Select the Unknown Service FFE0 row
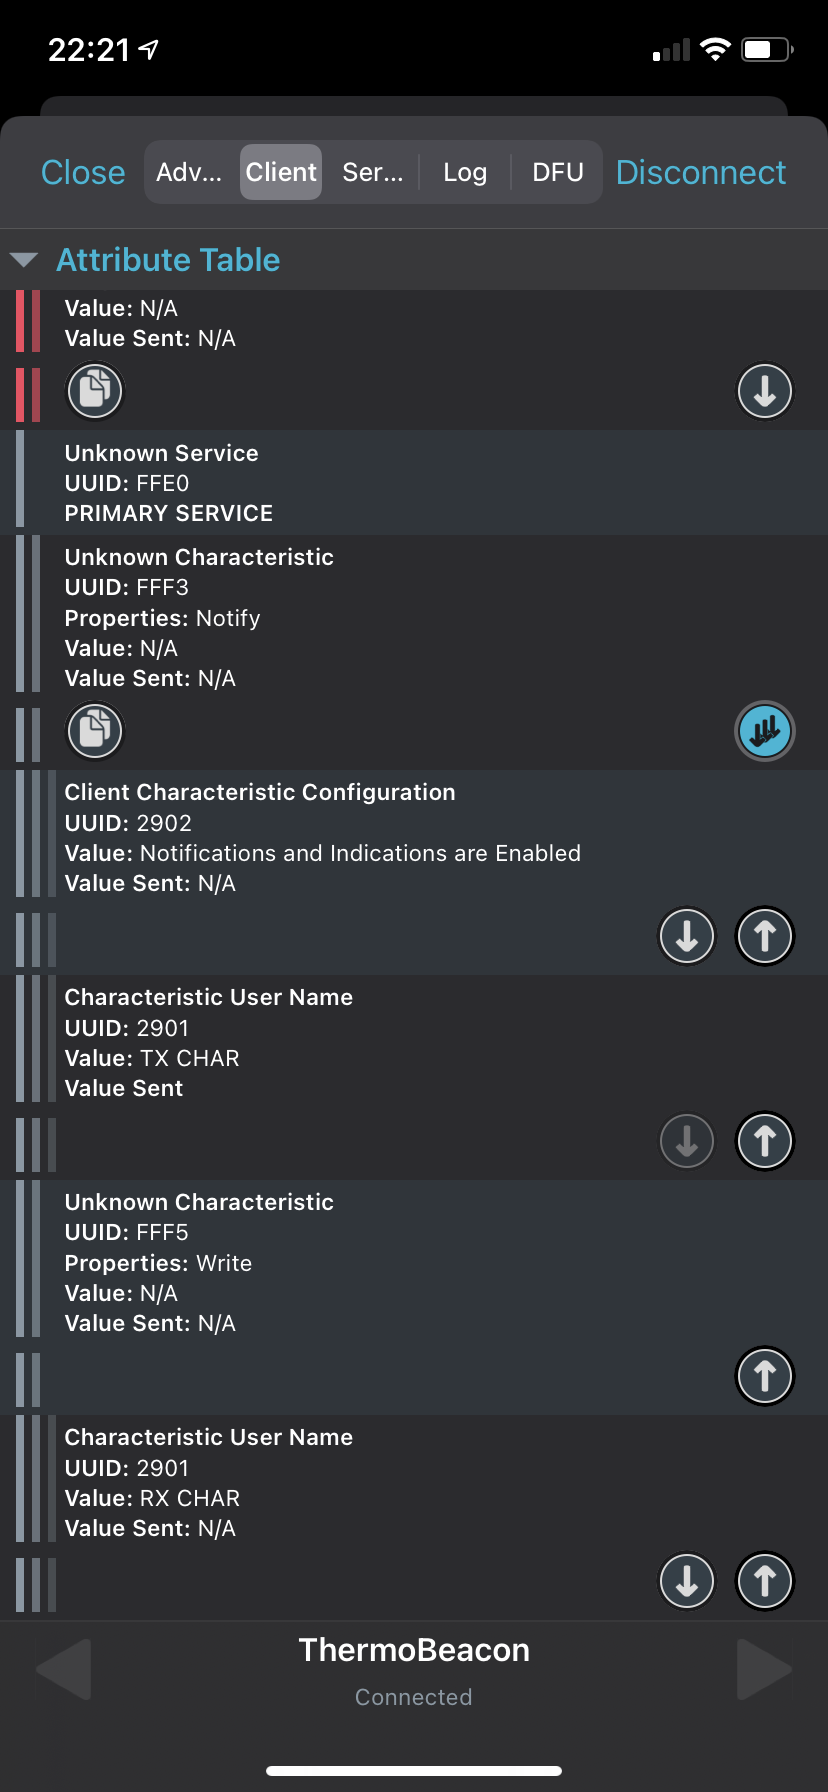This screenshot has height=1792, width=828. coord(414,483)
